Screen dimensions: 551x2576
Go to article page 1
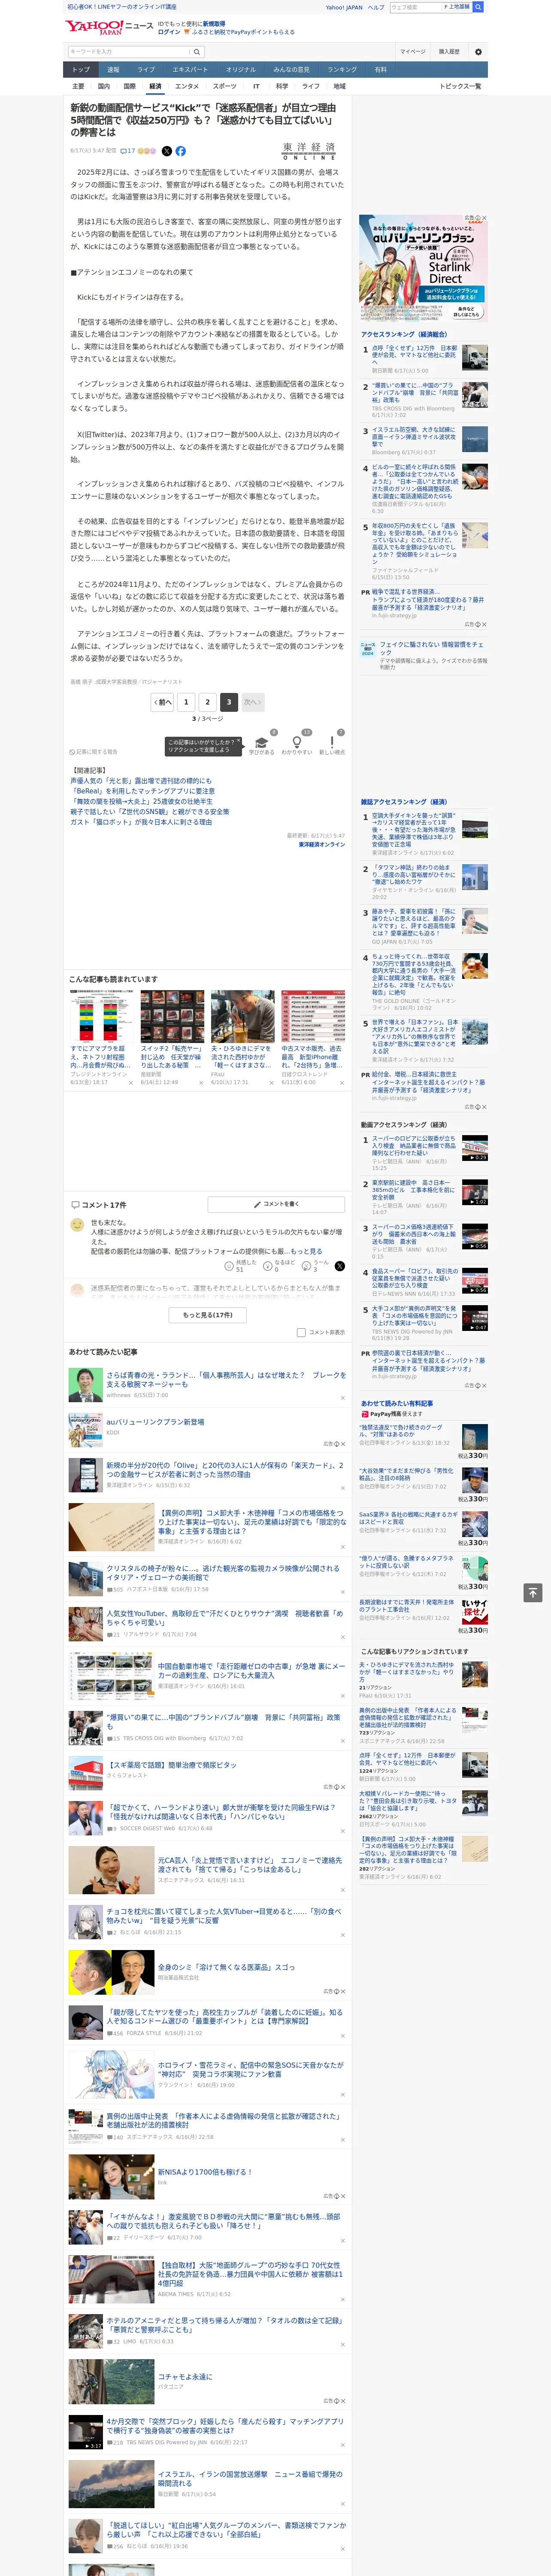[x=186, y=702]
